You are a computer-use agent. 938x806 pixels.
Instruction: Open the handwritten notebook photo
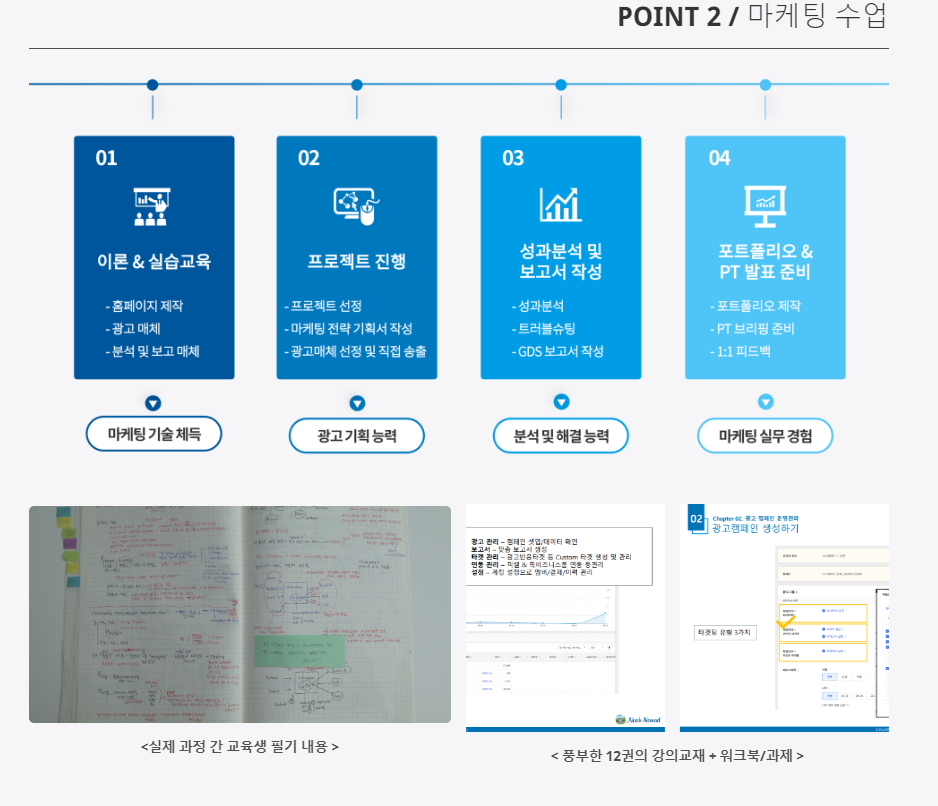(x=240, y=615)
